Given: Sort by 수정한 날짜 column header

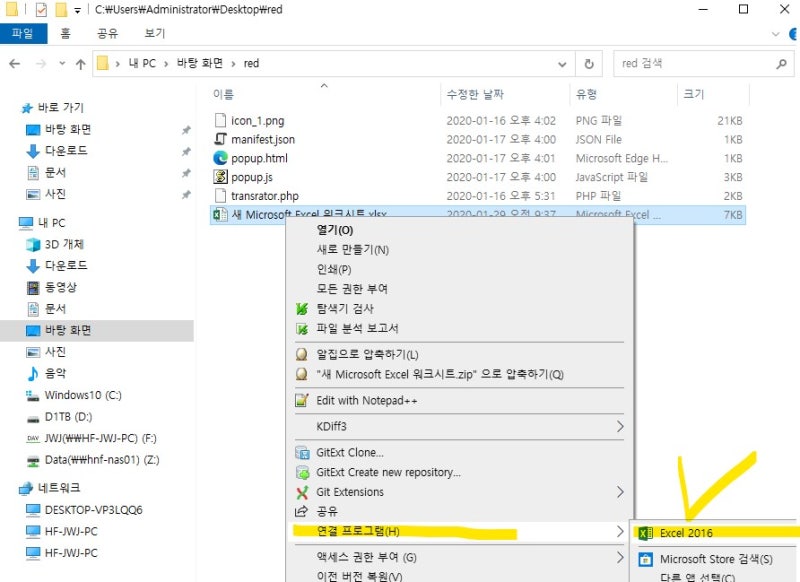Looking at the screenshot, I should pos(475,94).
